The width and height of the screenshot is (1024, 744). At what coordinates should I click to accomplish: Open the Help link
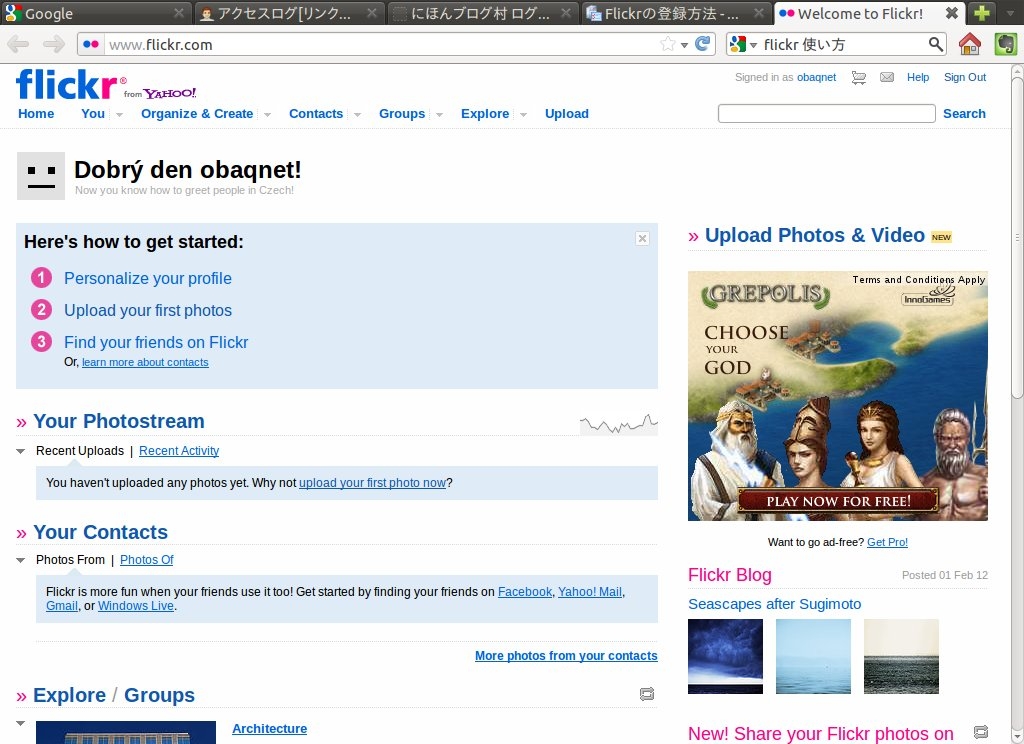pyautogui.click(x=918, y=77)
